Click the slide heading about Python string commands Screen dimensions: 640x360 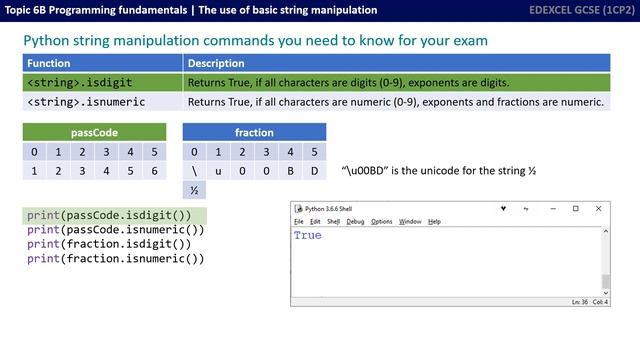(x=256, y=40)
